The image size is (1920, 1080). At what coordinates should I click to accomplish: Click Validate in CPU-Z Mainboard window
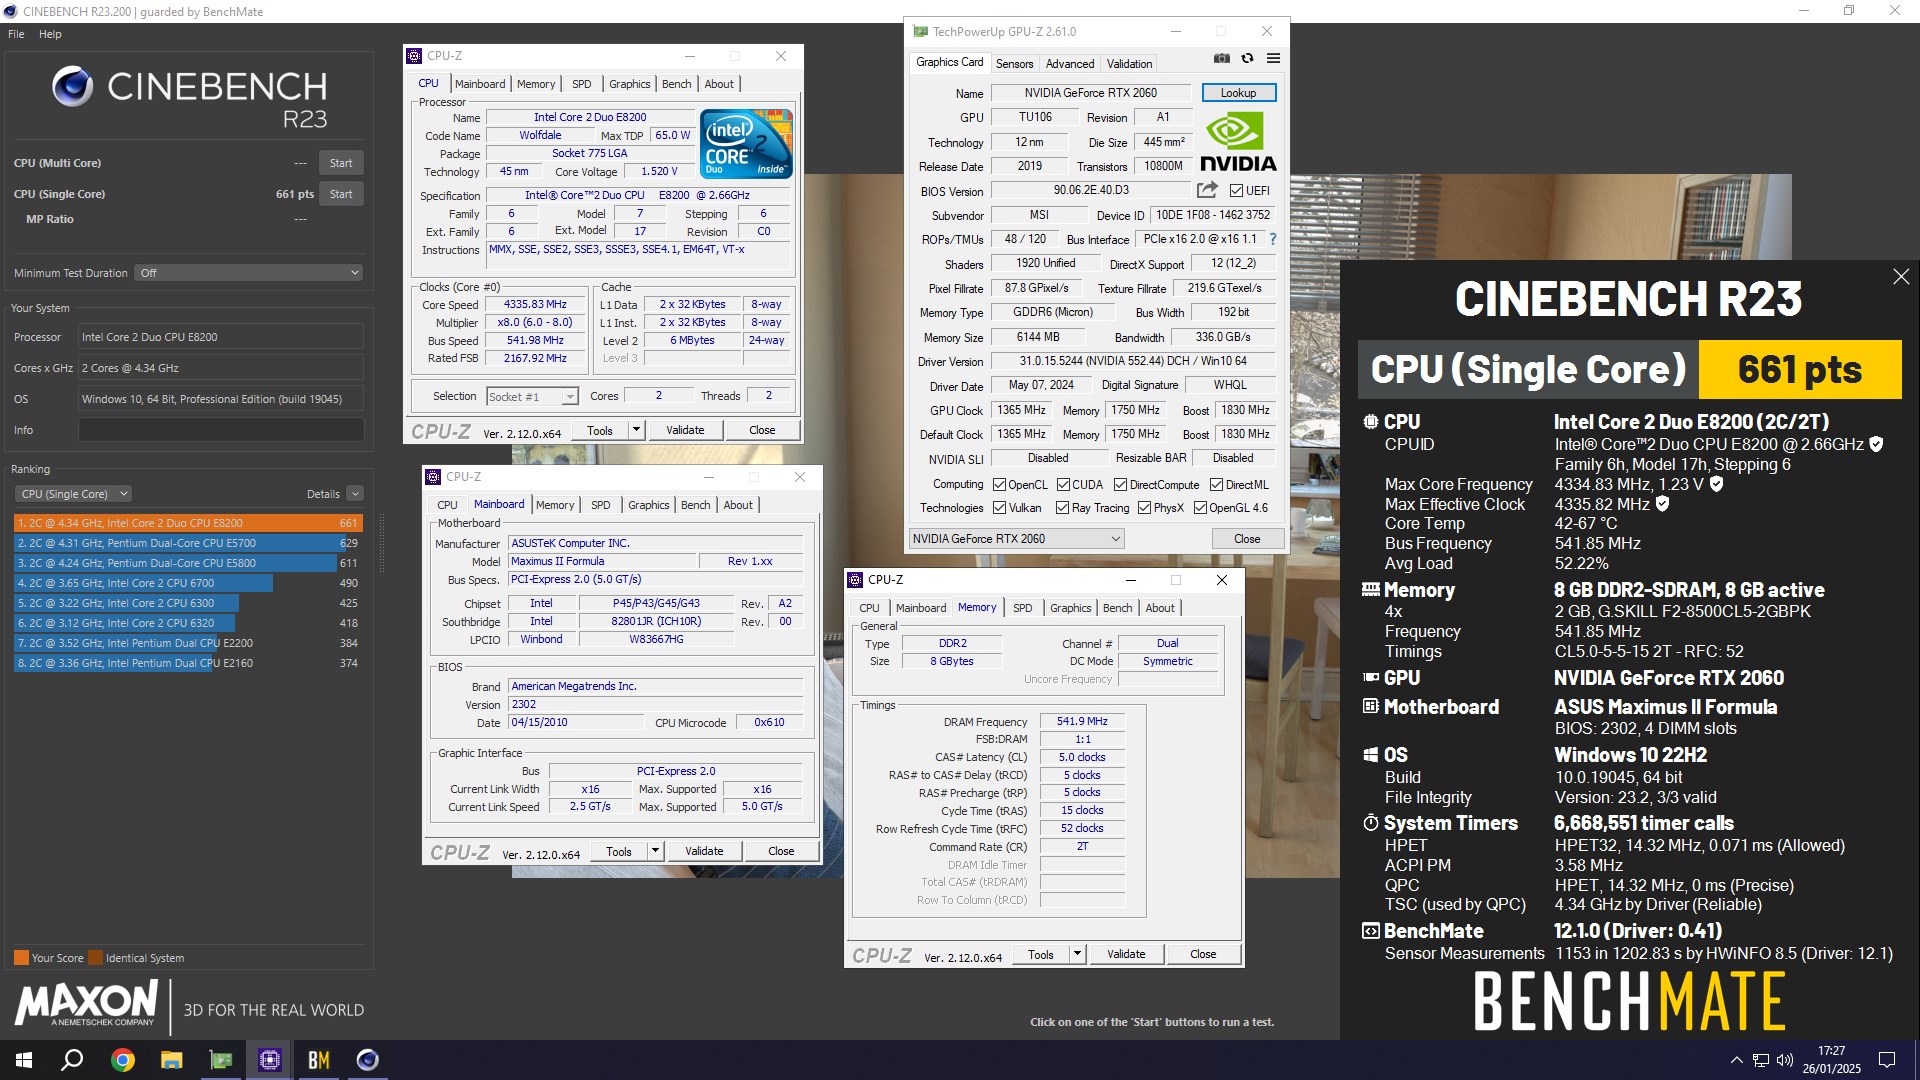point(704,851)
